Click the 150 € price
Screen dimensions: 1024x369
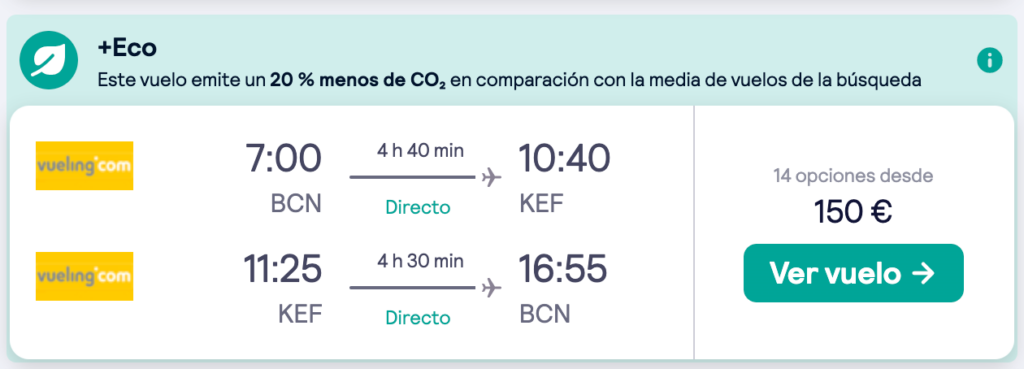click(853, 211)
